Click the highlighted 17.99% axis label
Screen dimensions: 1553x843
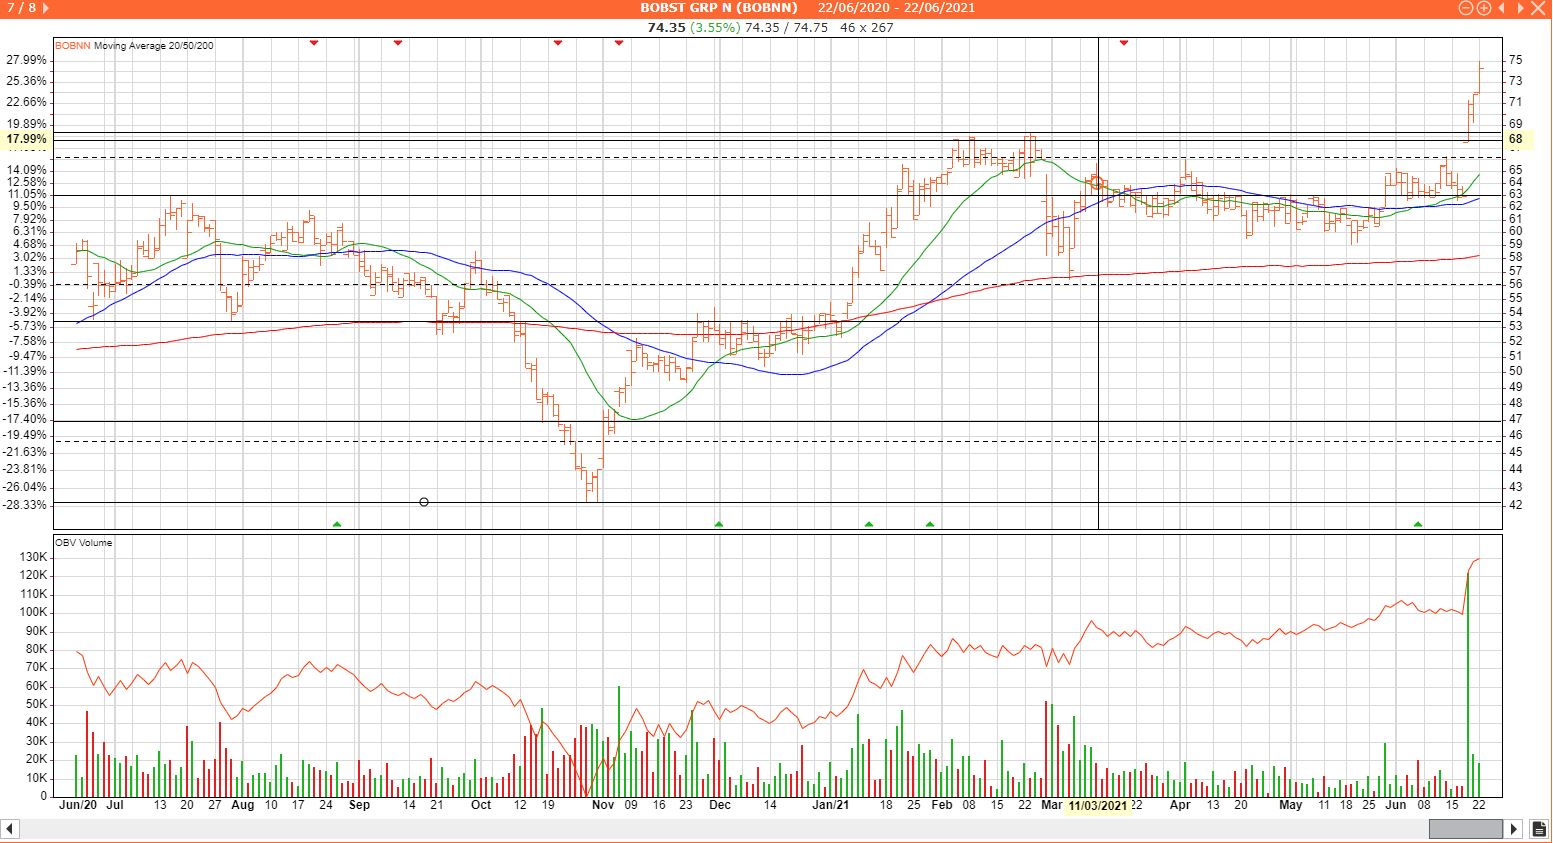[26, 139]
